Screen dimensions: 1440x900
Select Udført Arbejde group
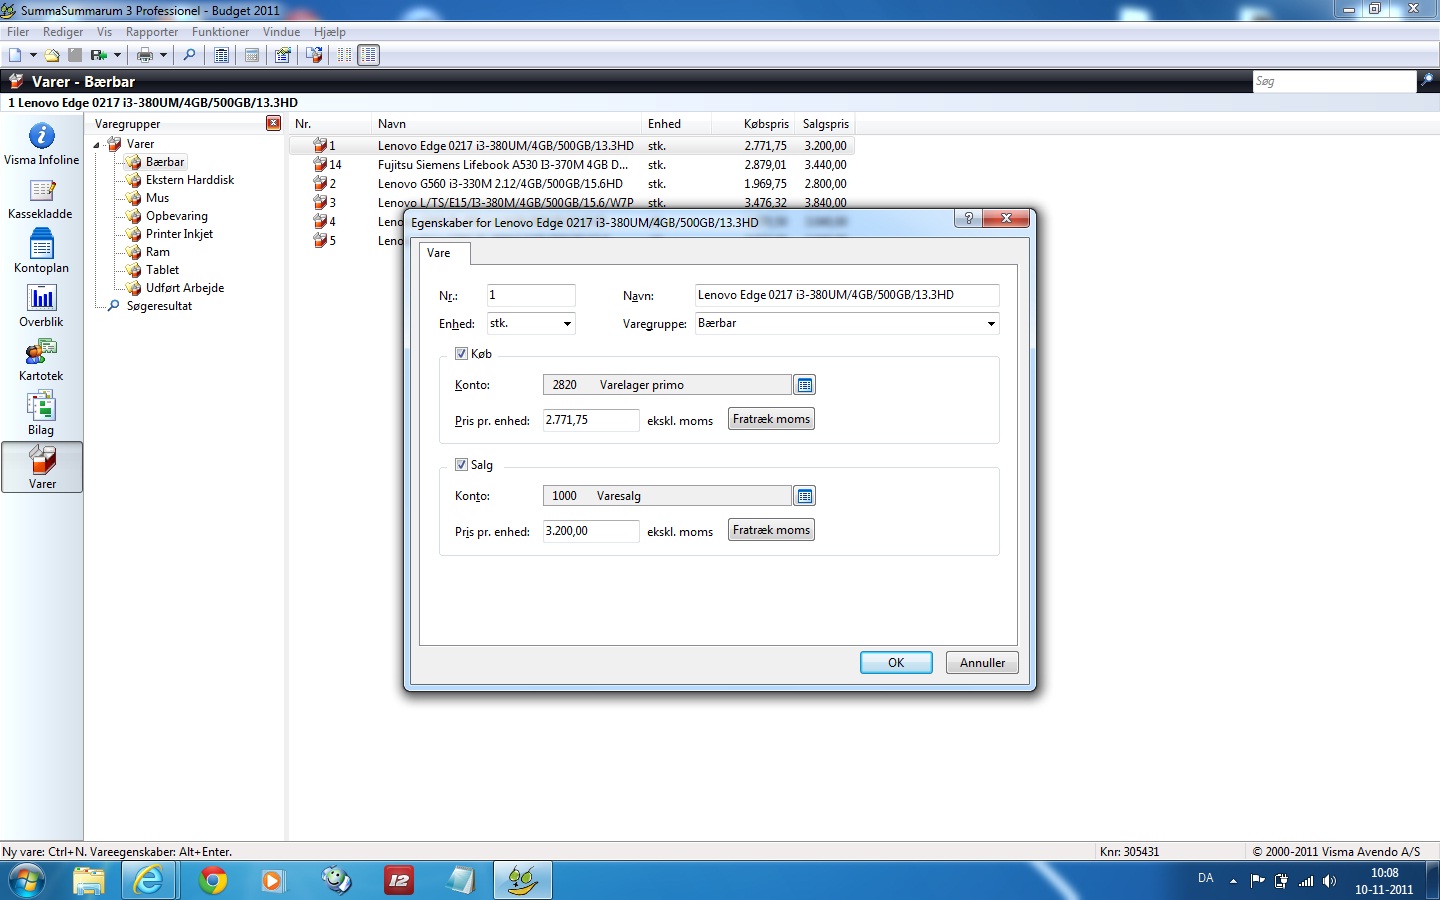[x=185, y=288]
